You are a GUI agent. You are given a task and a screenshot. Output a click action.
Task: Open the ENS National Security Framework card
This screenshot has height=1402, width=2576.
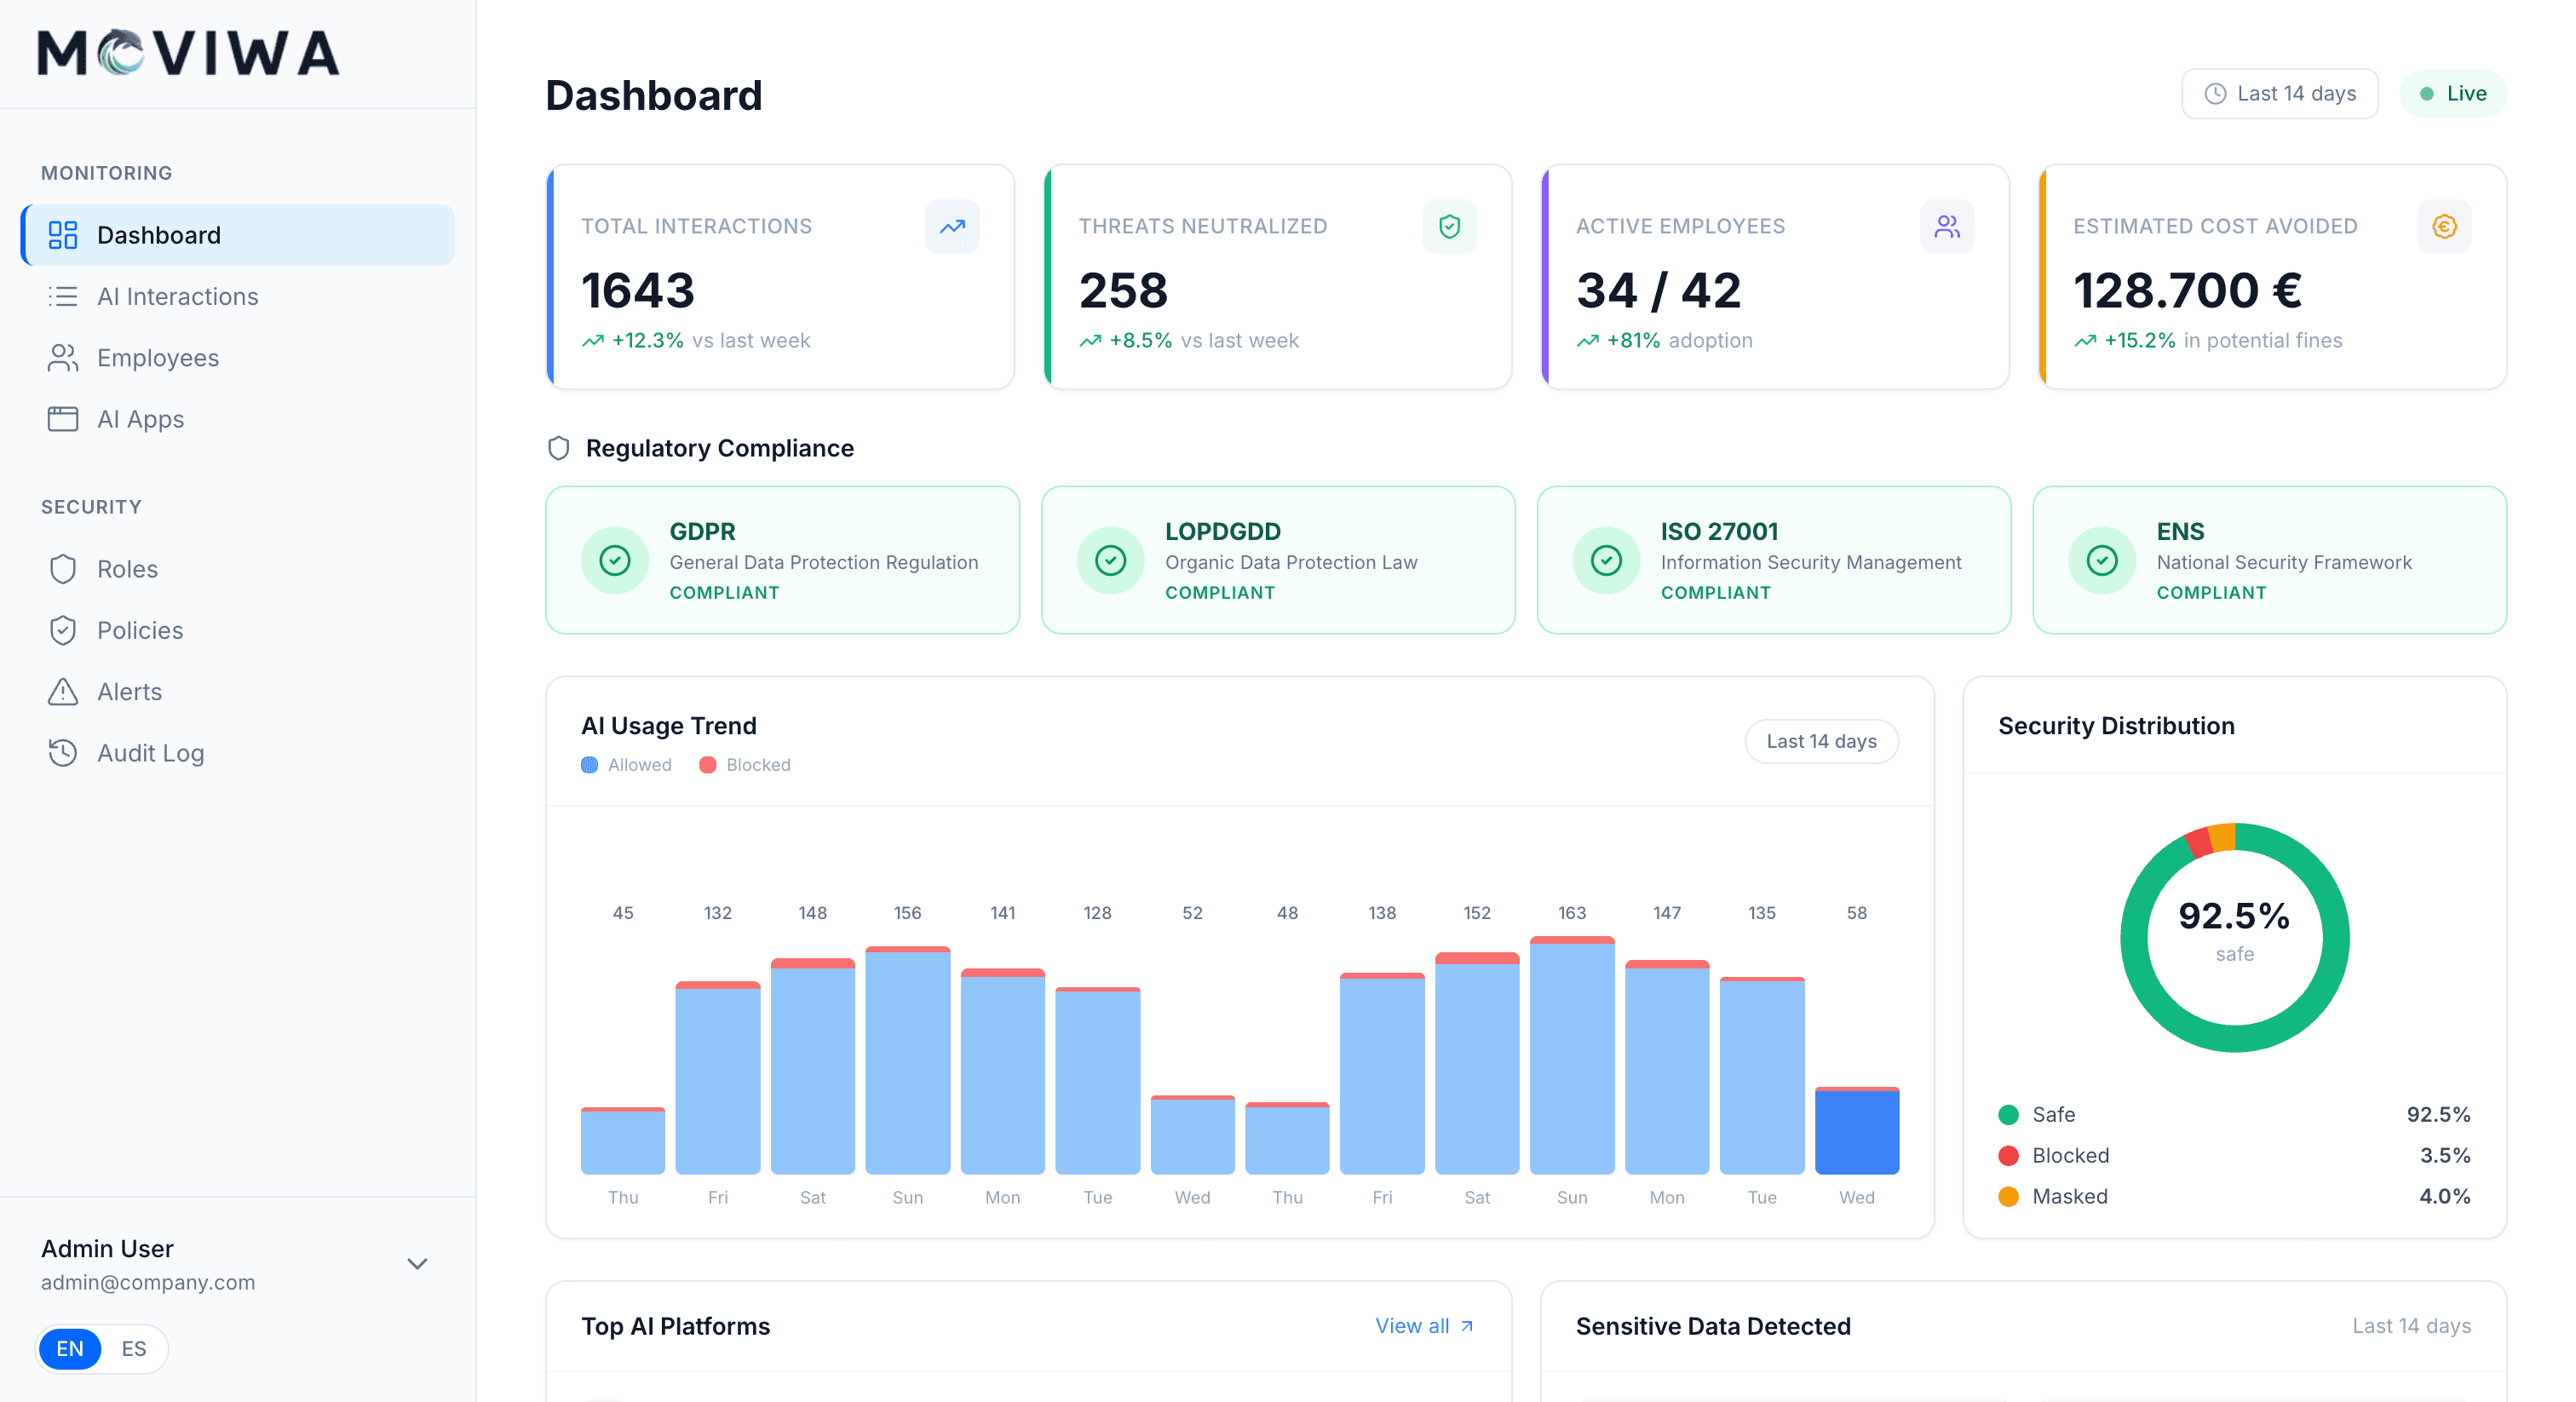click(2269, 560)
